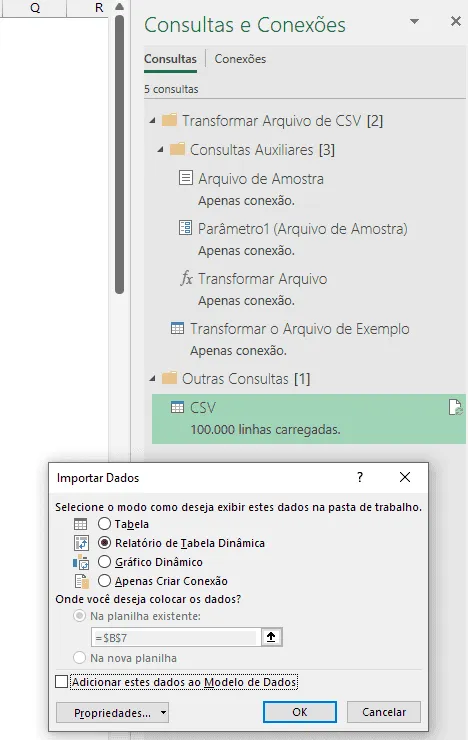Click the Transformar o Arquivo de Exemplo table icon

point(177,328)
